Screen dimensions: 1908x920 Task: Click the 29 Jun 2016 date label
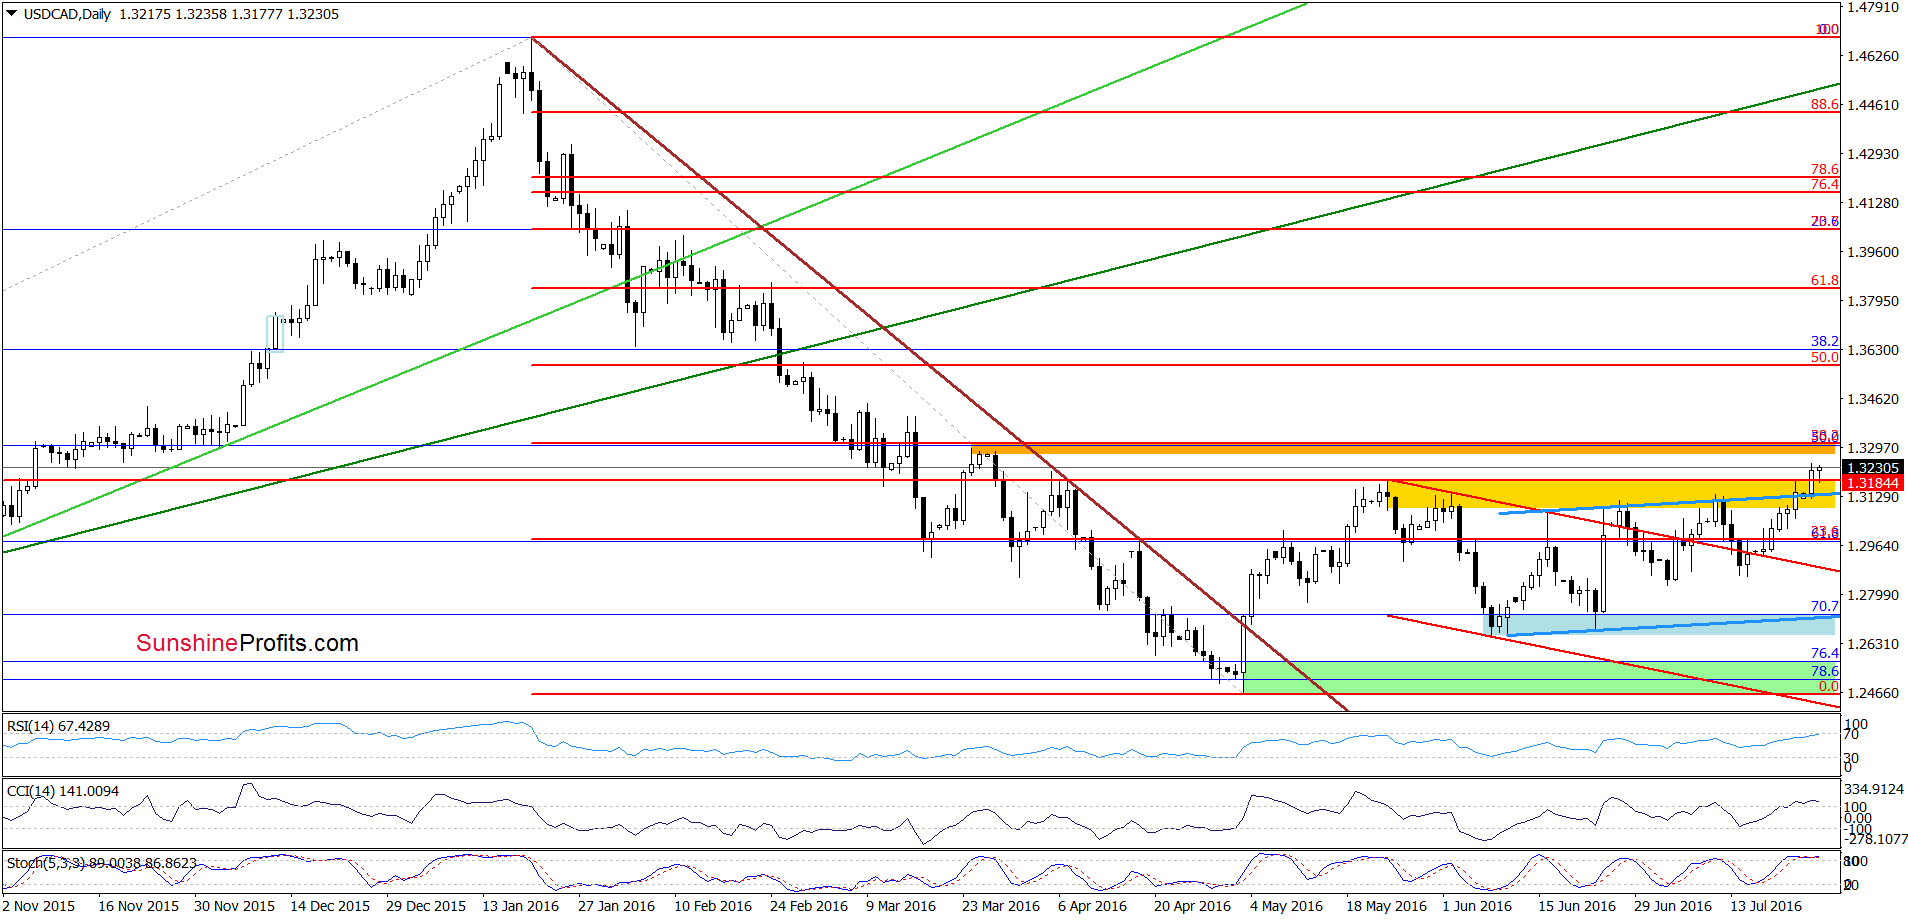[1673, 906]
